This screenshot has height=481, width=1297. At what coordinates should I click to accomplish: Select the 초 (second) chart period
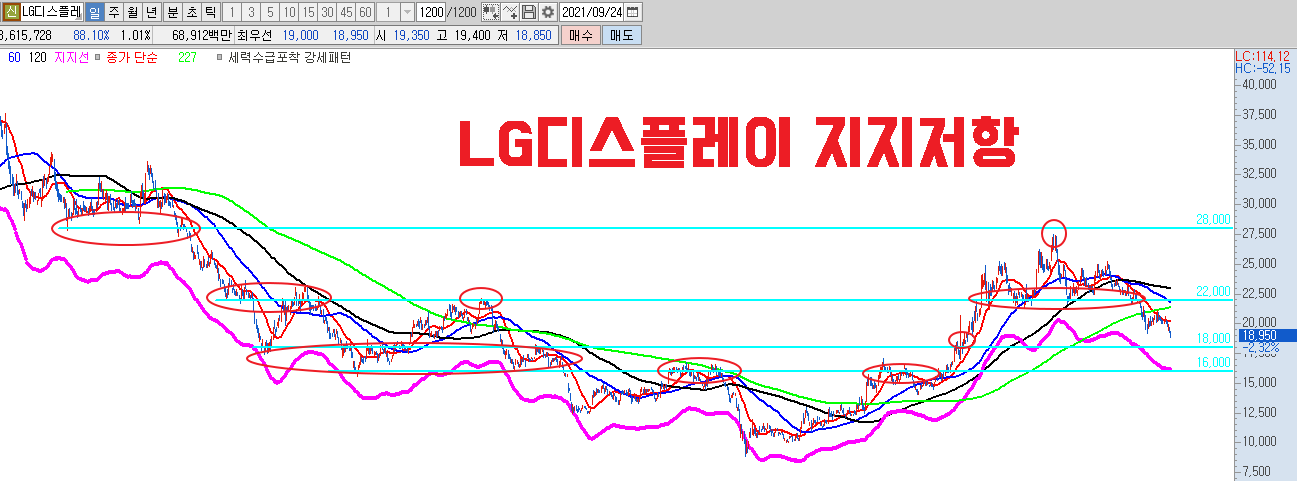point(191,13)
